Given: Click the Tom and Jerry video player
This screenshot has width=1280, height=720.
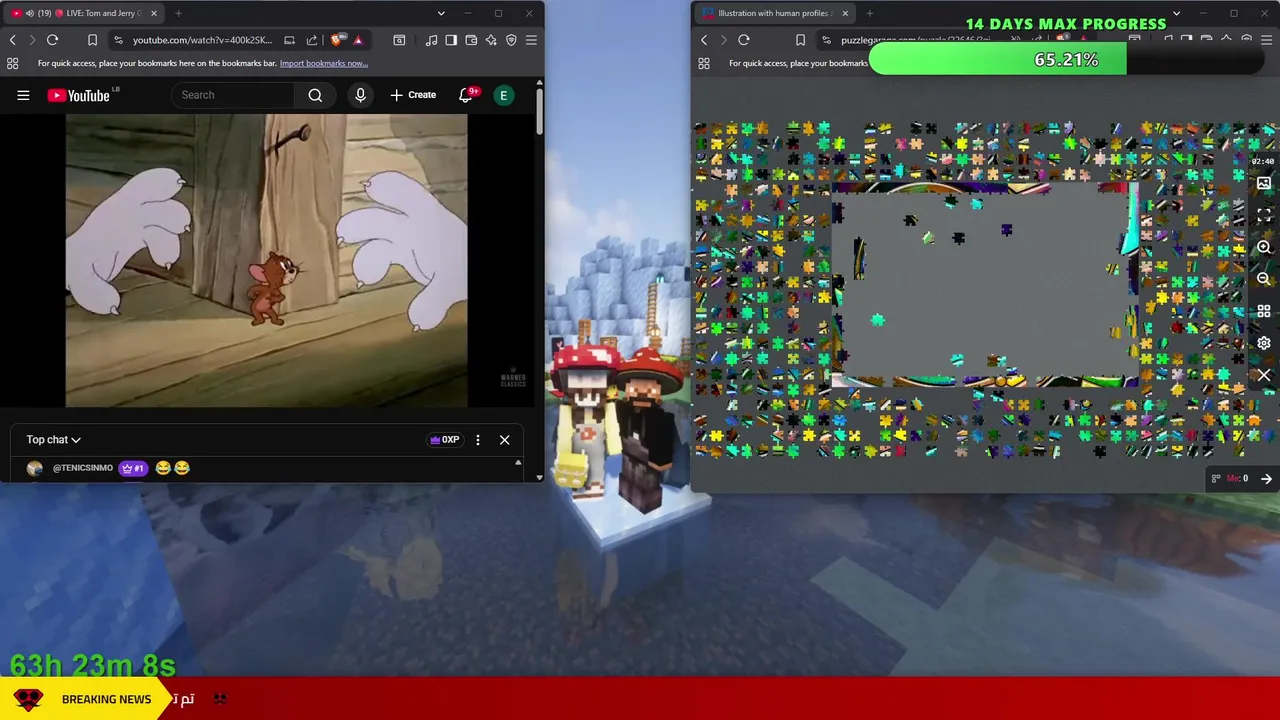Looking at the screenshot, I should click(266, 260).
